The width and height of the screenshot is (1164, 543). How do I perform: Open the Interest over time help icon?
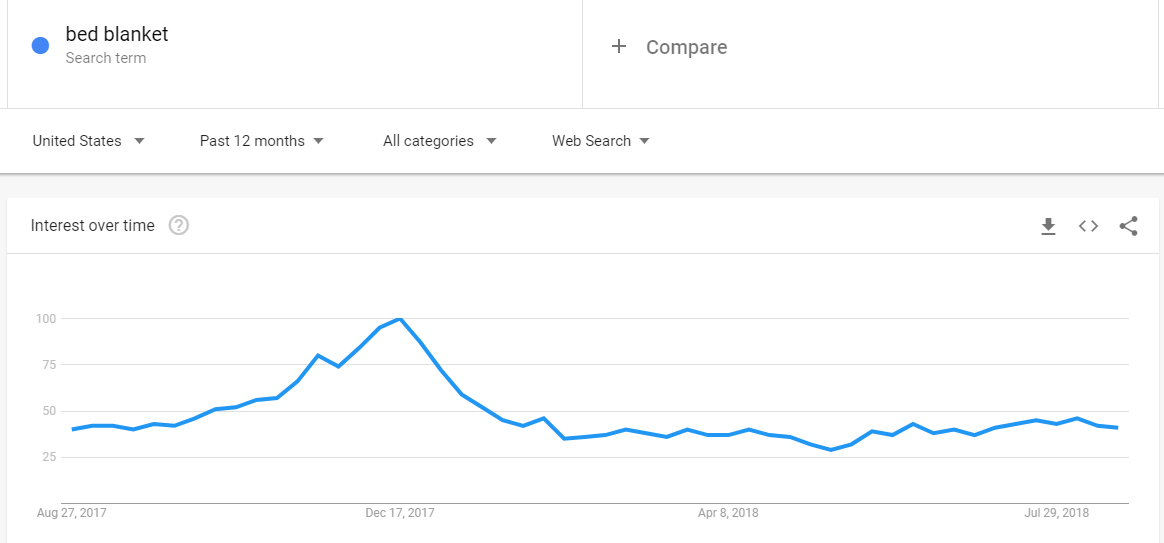pos(179,225)
